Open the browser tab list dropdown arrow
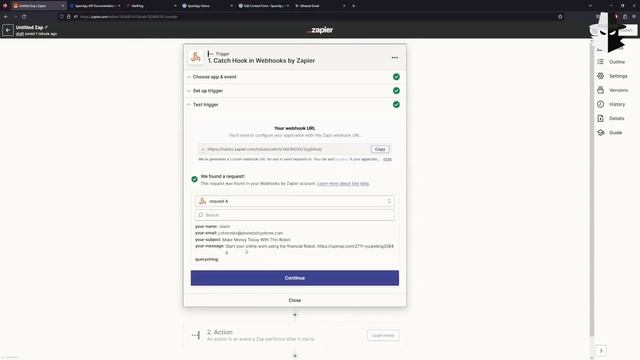 [x=590, y=6]
